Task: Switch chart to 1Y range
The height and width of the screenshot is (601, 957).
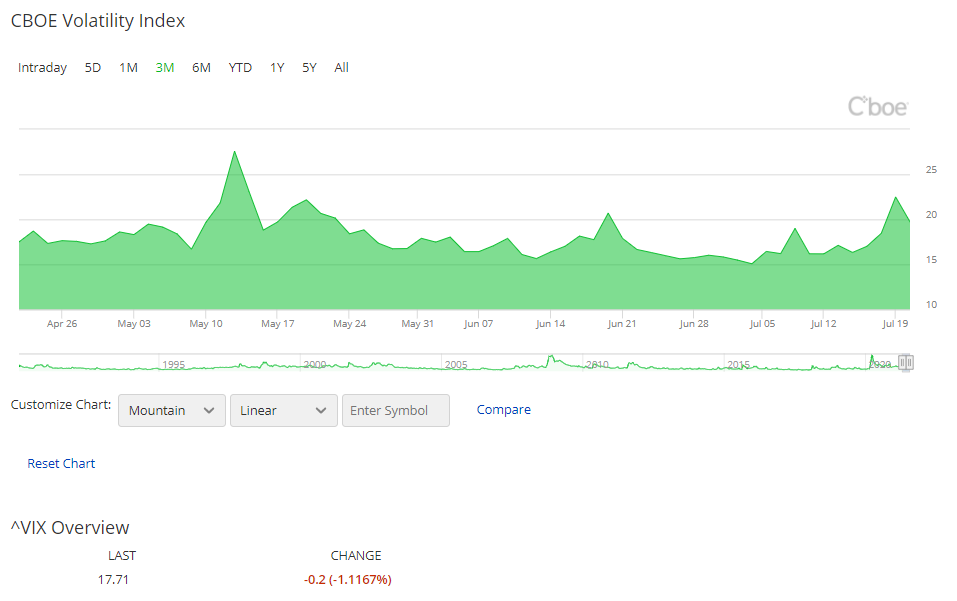Action: point(277,68)
